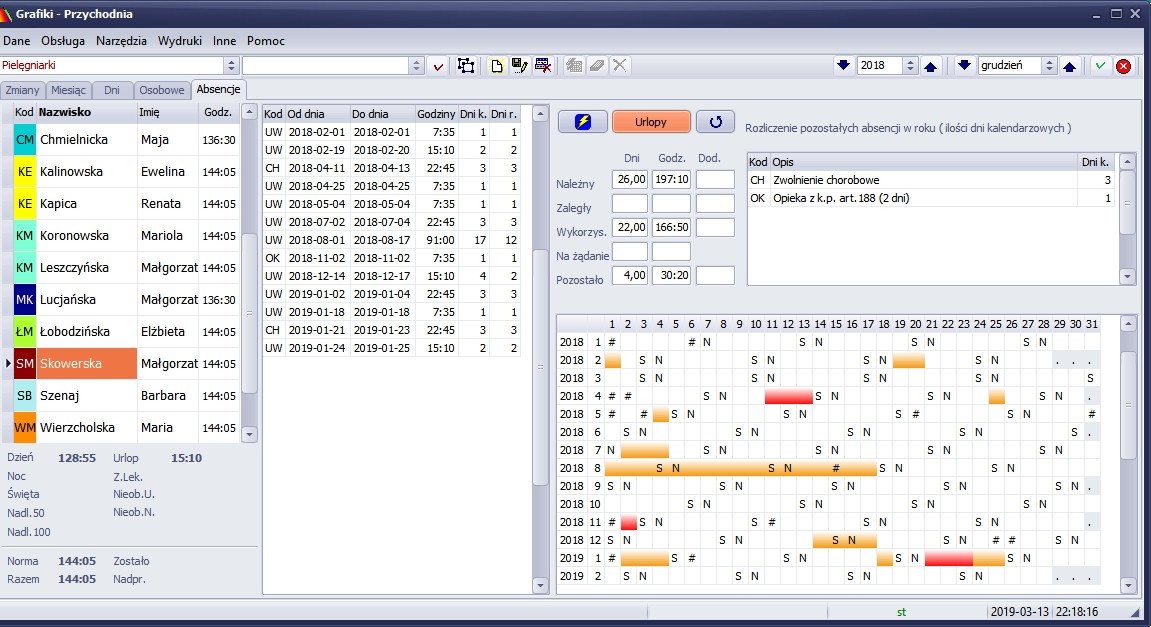Select absence row starting 2019-01-24
This screenshot has height=627, width=1151.
[392, 348]
